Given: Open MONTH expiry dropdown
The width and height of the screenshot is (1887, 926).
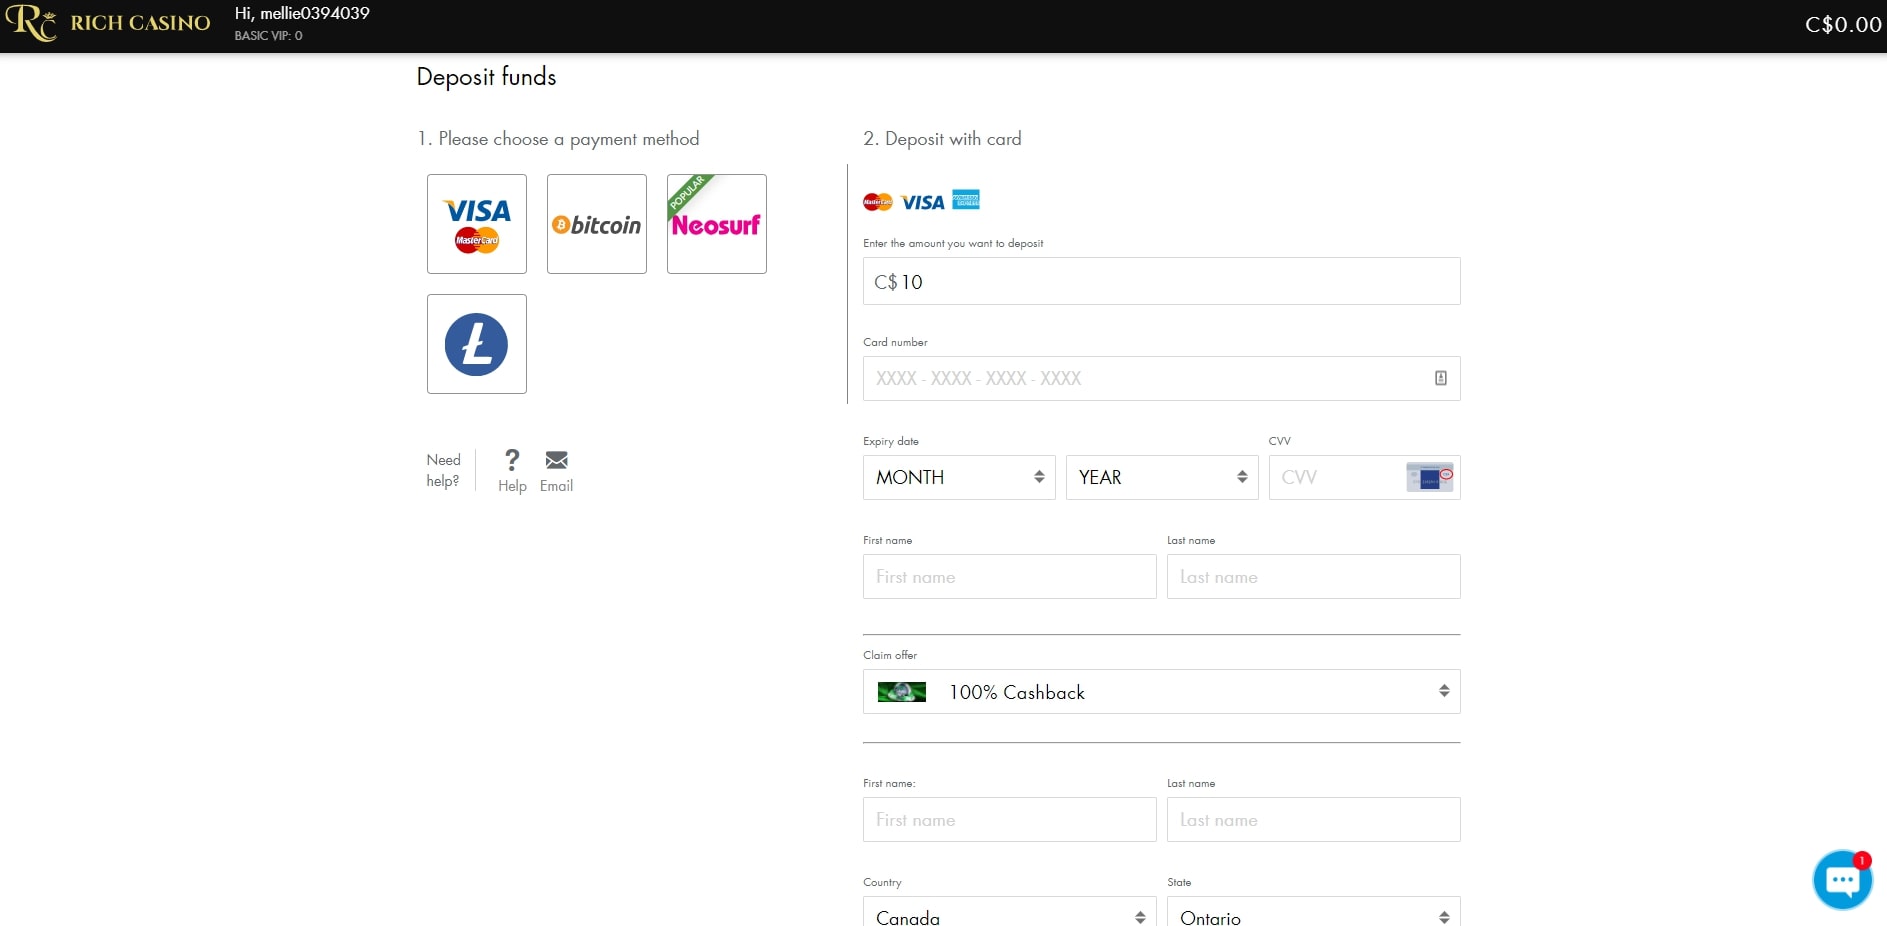Looking at the screenshot, I should pyautogui.click(x=959, y=477).
